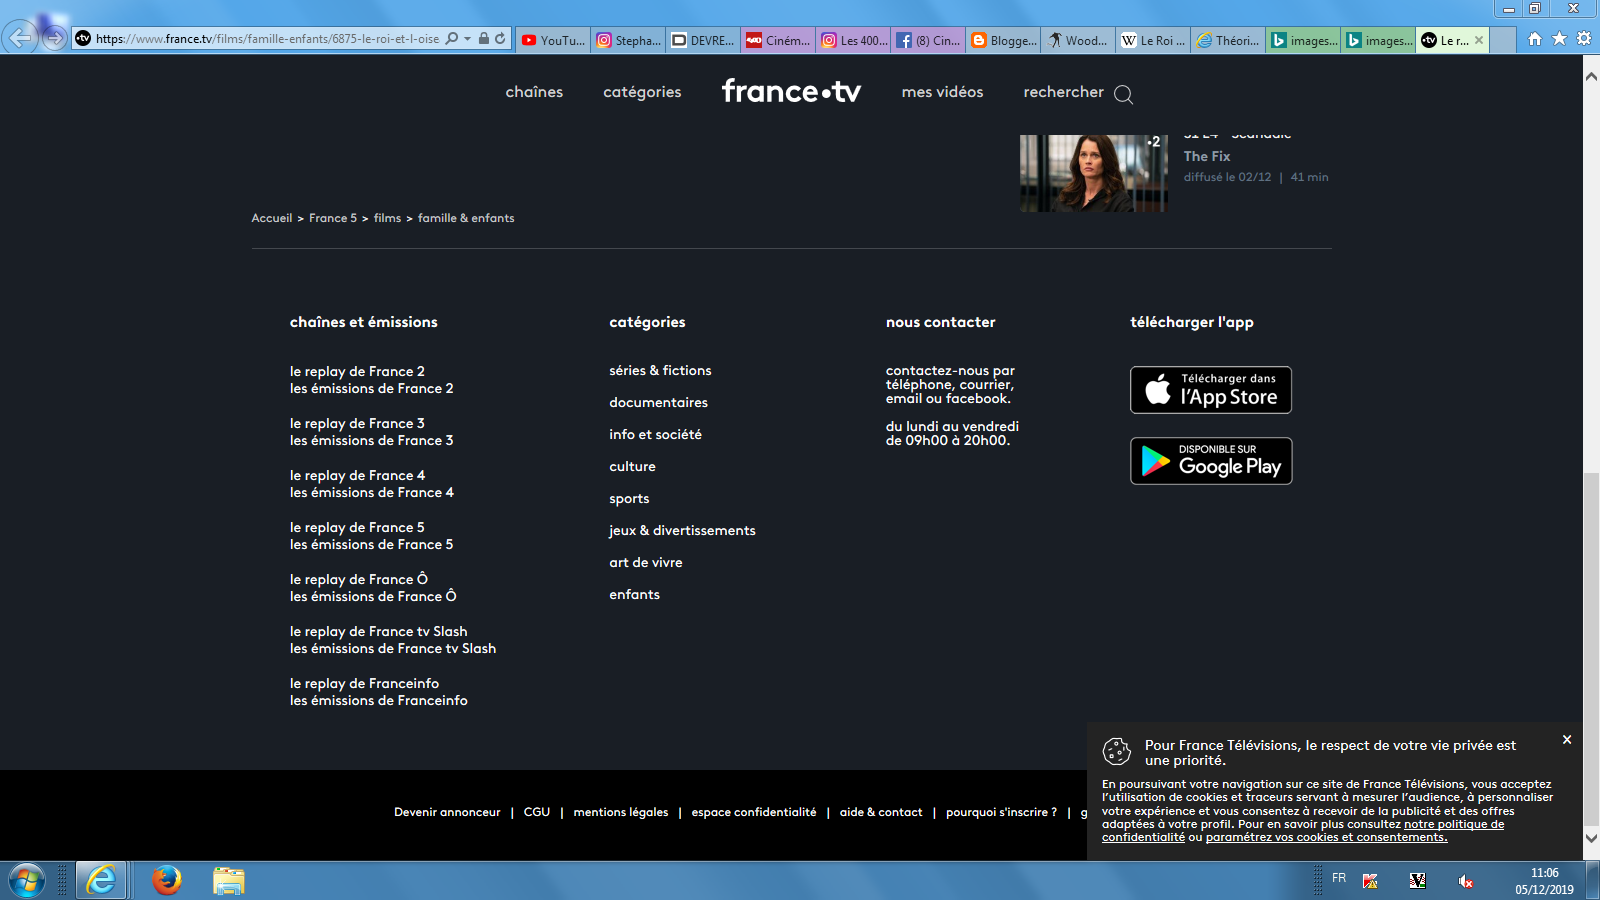Open paramétrez vos cookies et consentements link
Viewport: 1600px width, 900px height.
(x=1326, y=838)
